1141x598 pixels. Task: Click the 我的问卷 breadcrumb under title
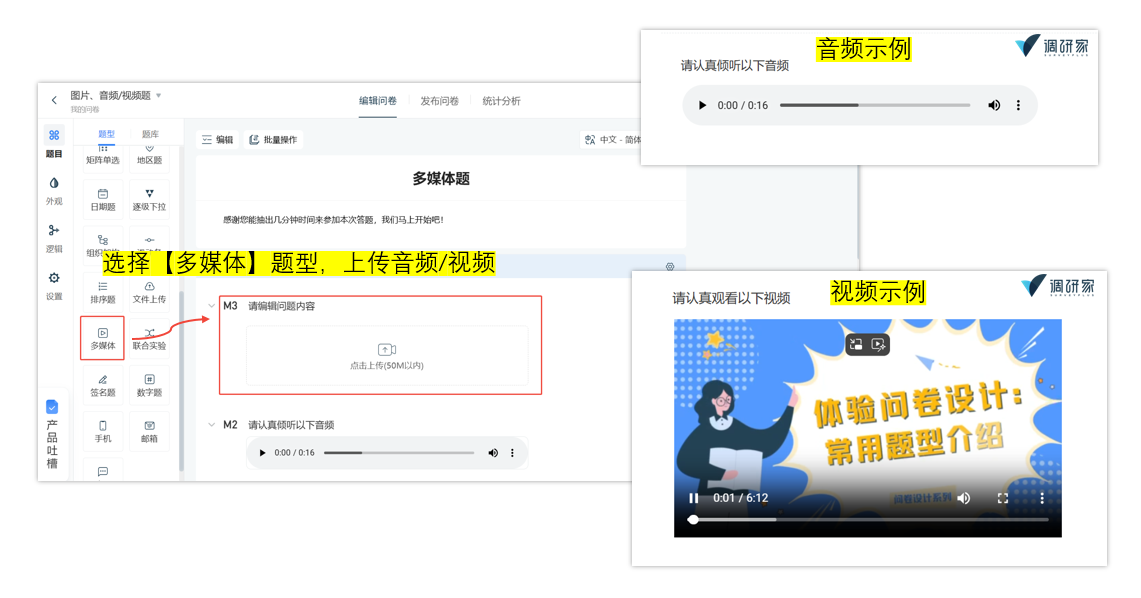[84, 110]
